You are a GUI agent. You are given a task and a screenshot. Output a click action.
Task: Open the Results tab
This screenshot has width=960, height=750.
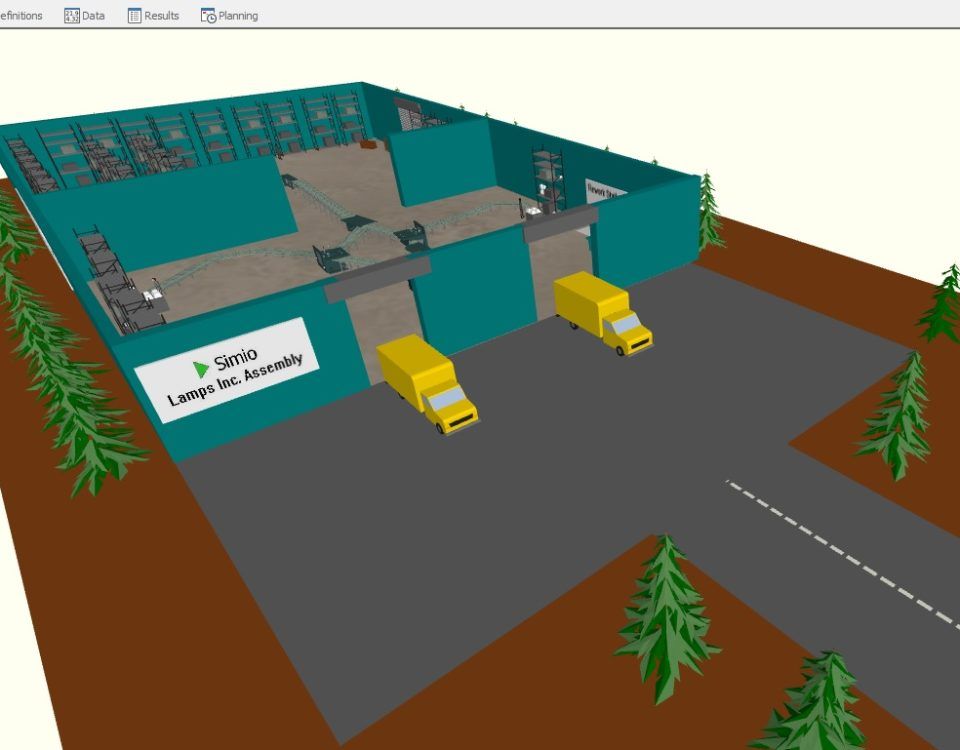161,16
